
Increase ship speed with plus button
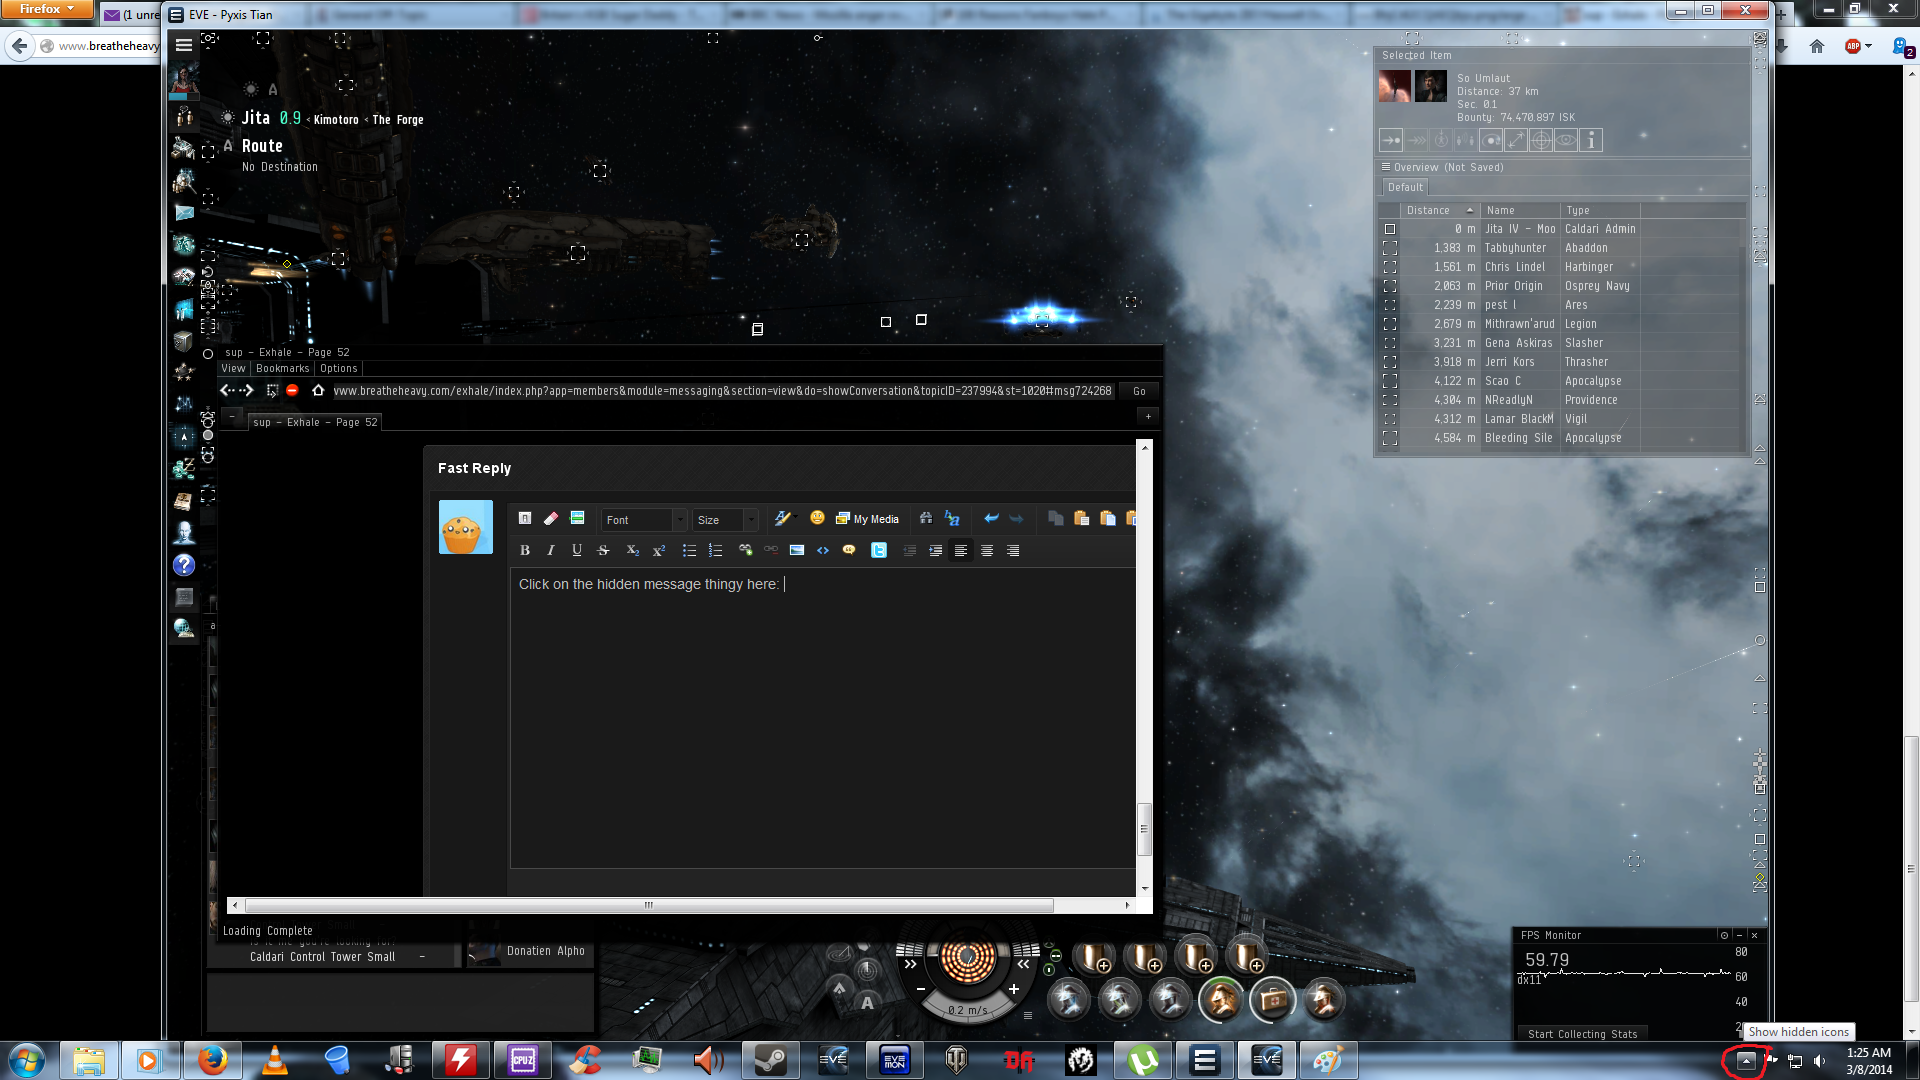[1014, 989]
